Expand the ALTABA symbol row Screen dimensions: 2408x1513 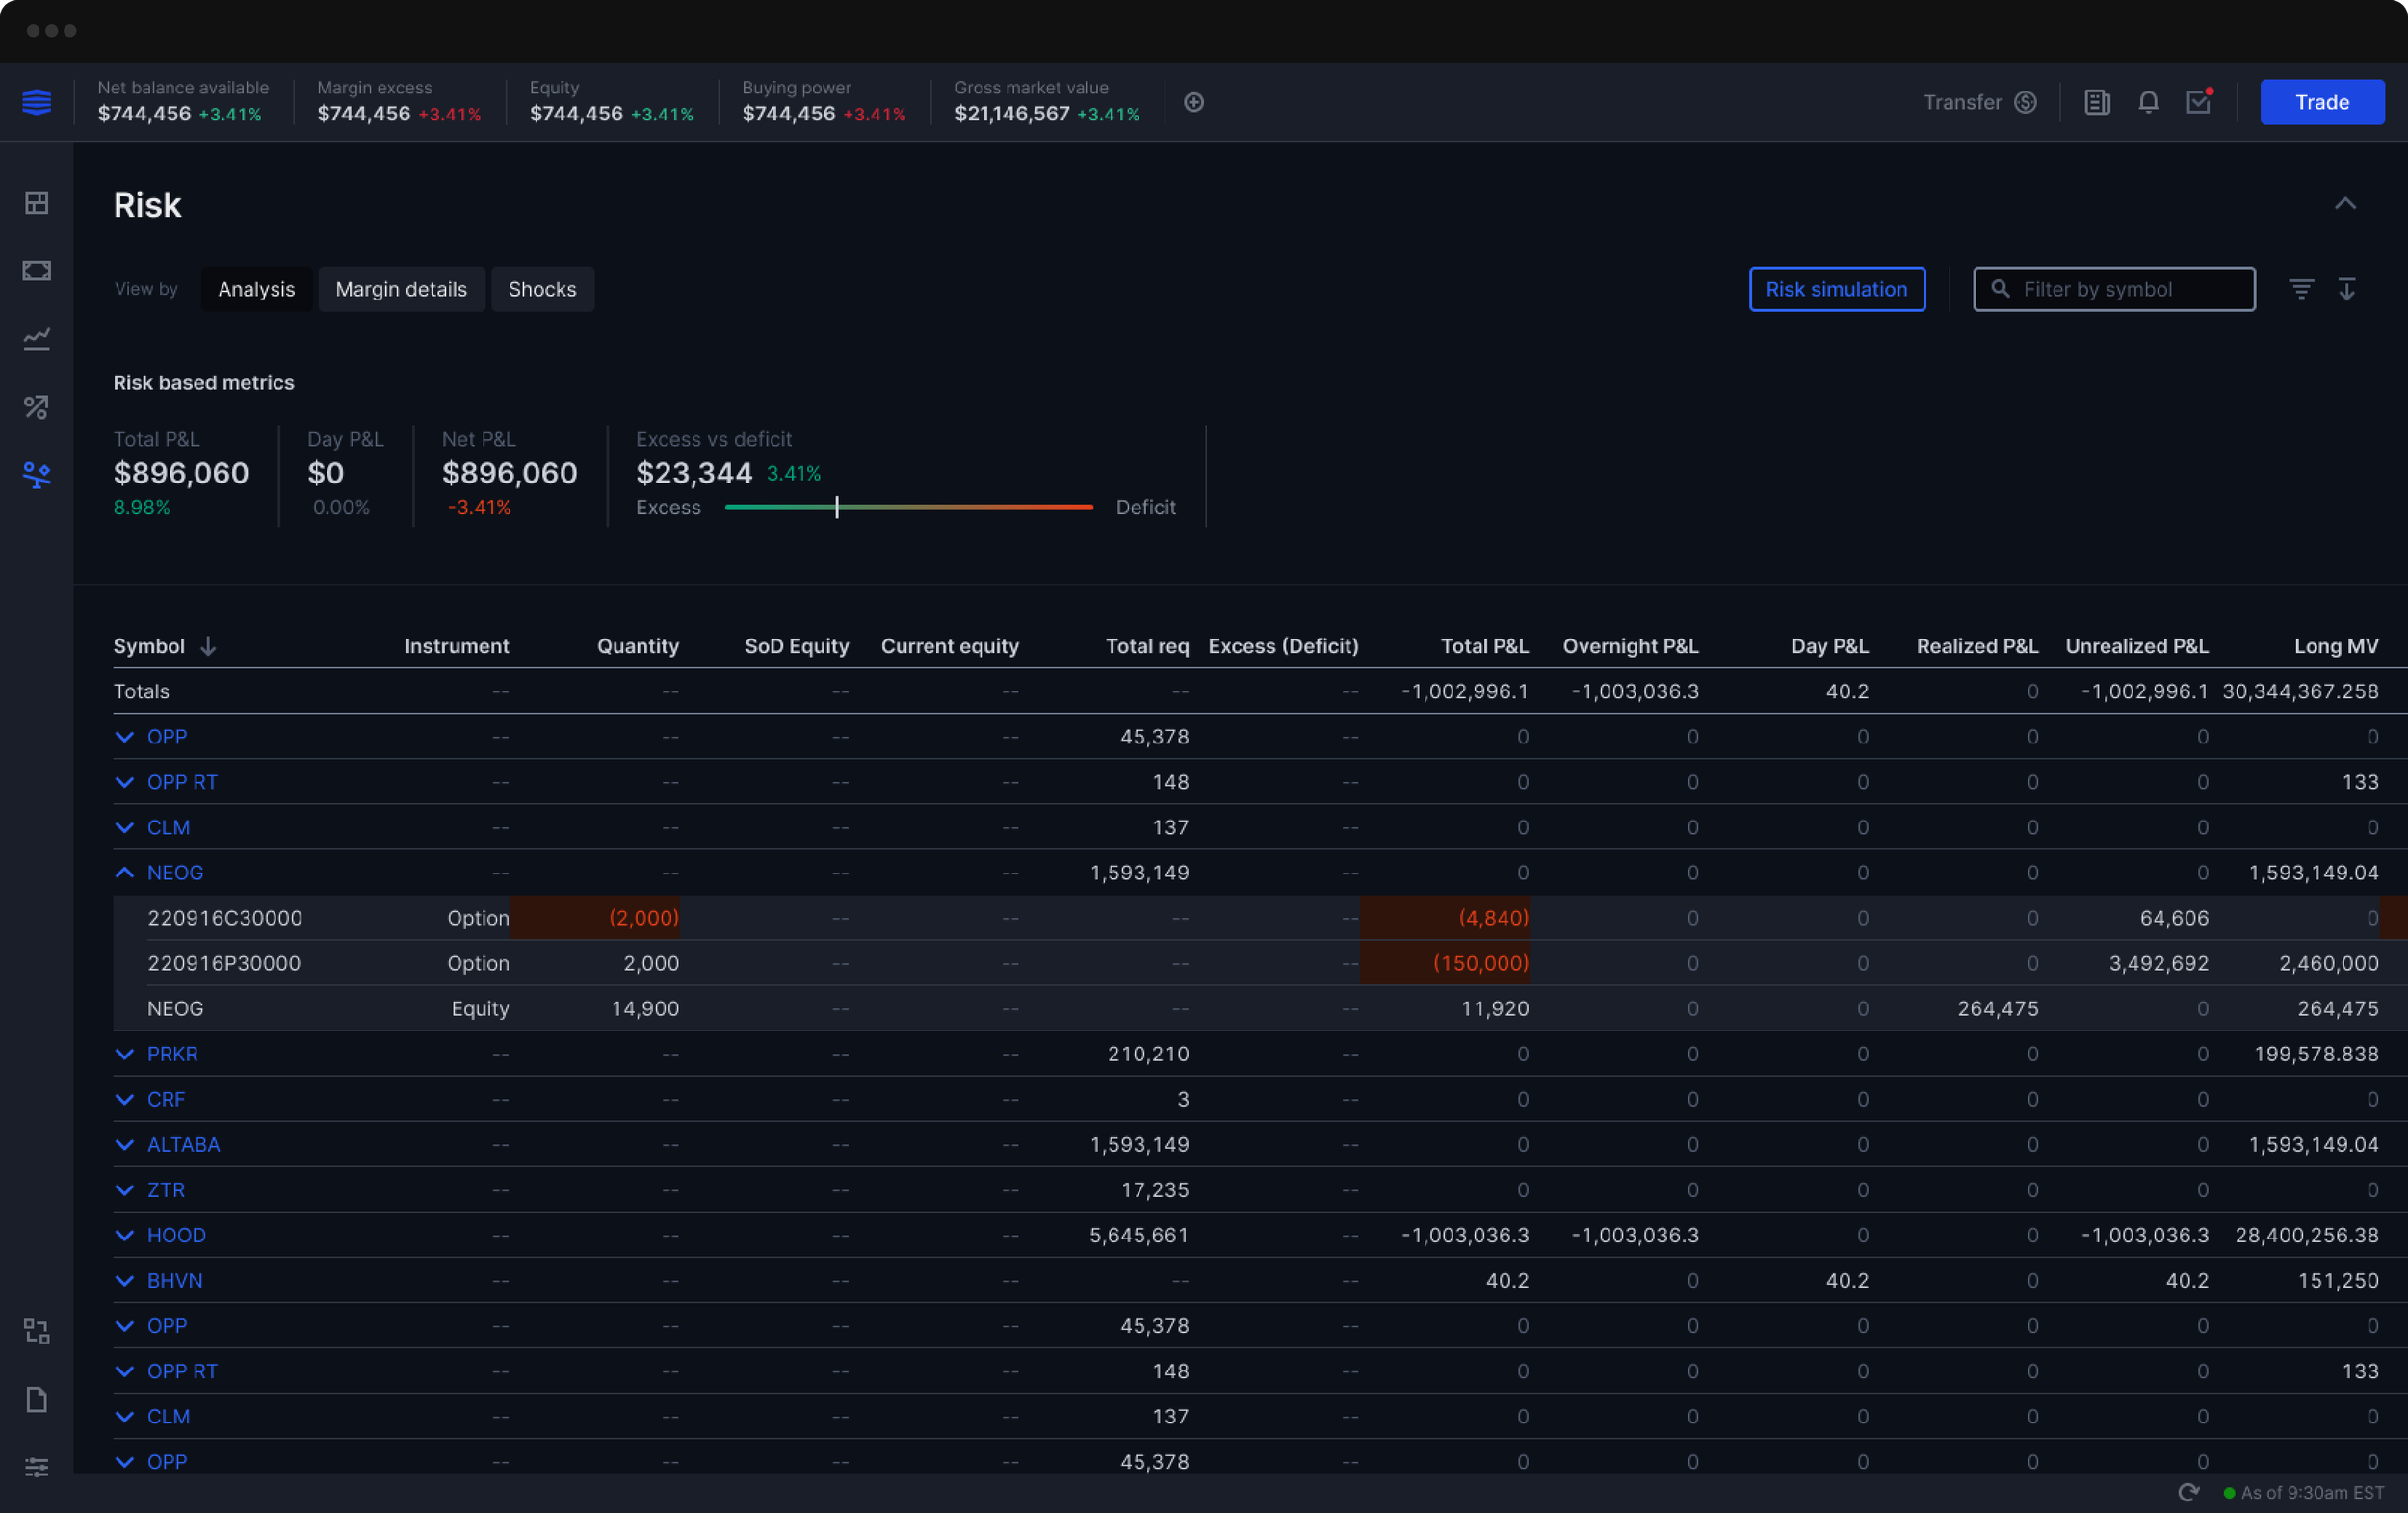pos(125,1144)
